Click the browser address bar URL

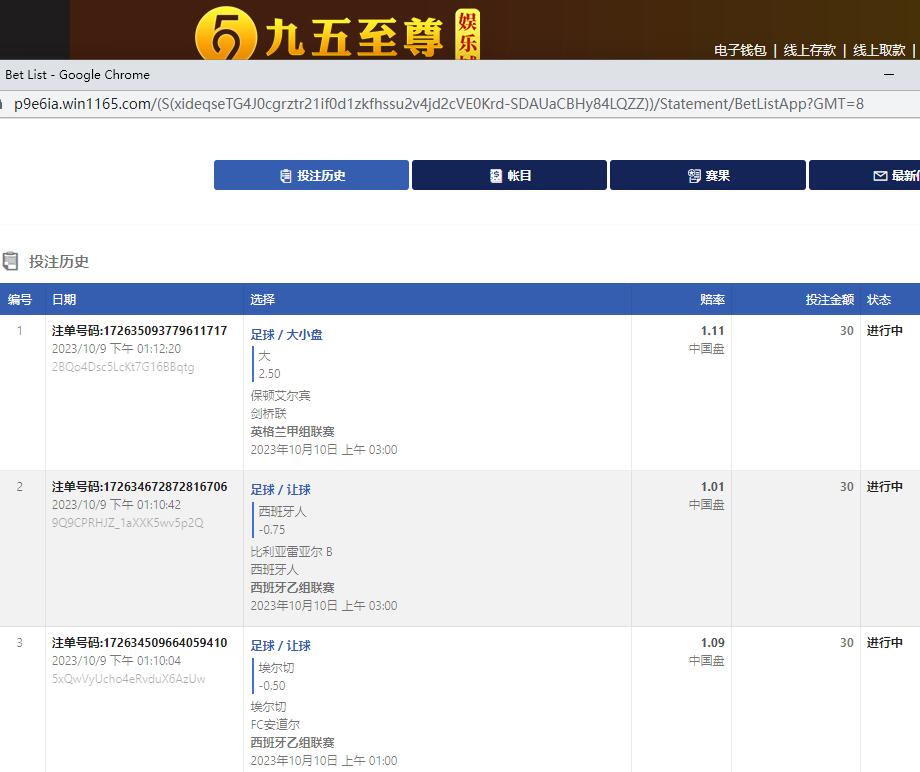point(438,104)
